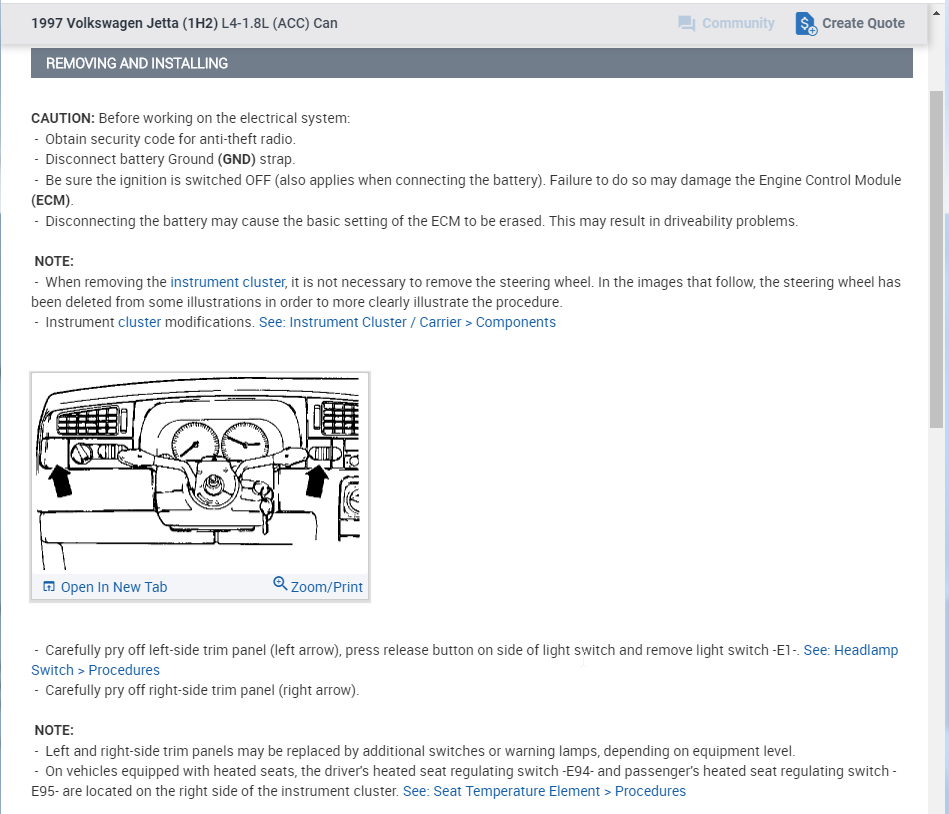Click the Create Quote dollar icon
949x814 pixels.
coord(806,24)
